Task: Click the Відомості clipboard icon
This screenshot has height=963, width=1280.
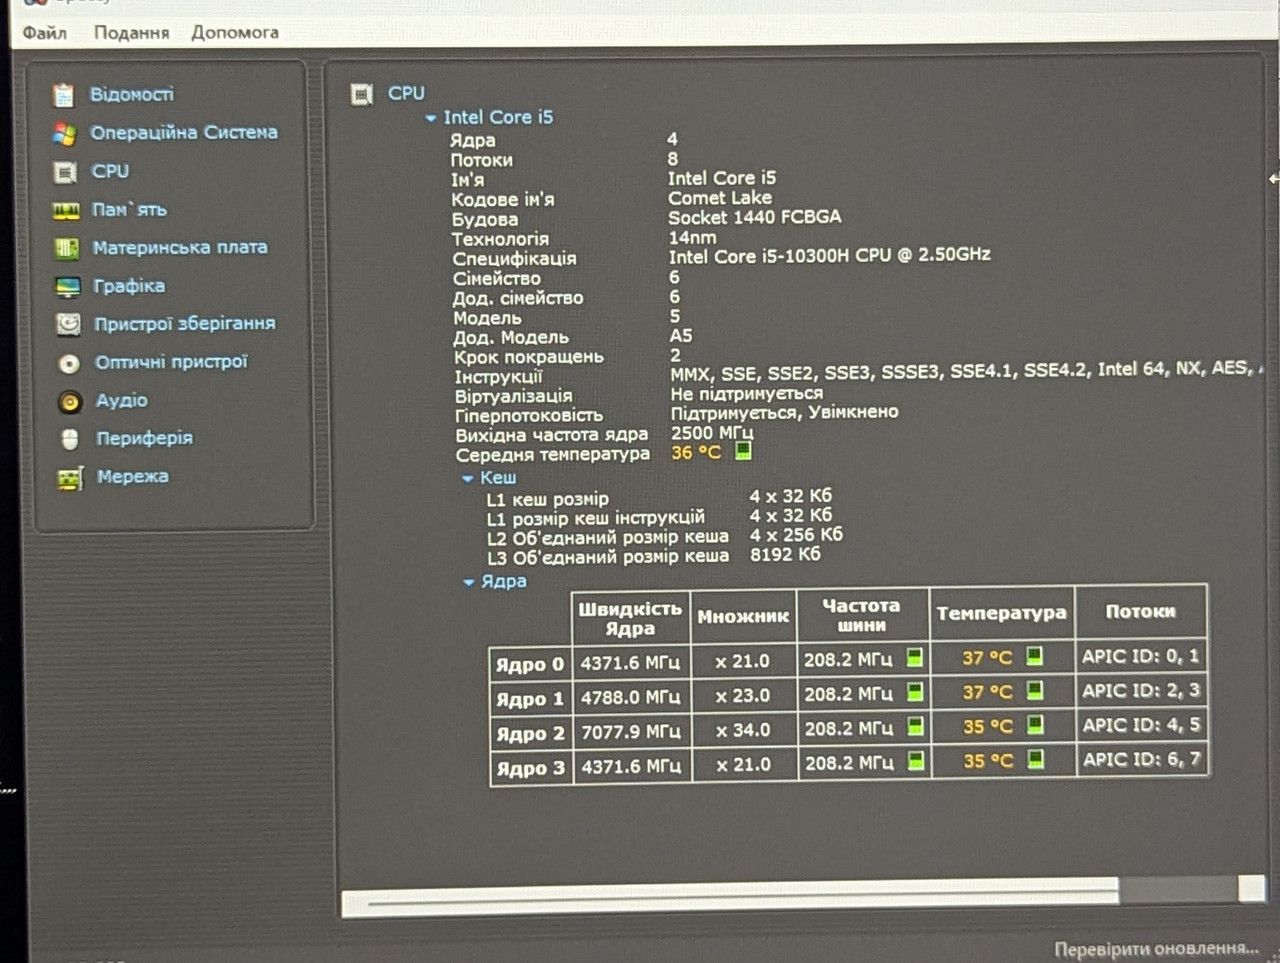Action: [64, 95]
